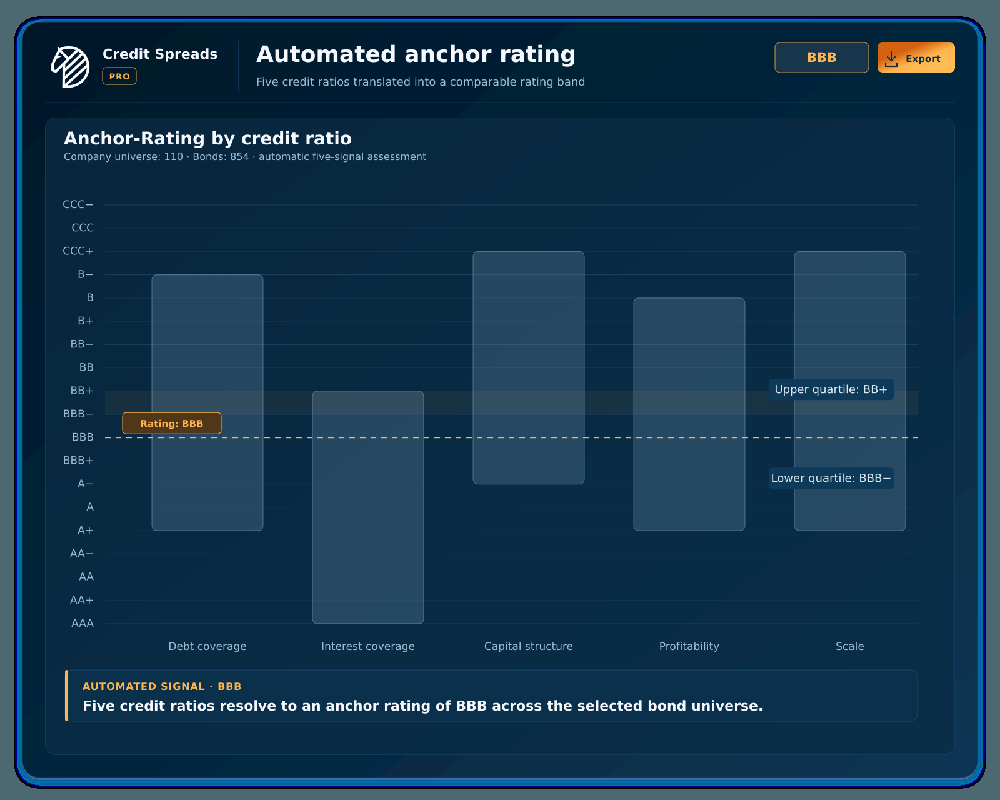
Task: Click the A y-axis label
Action: pyautogui.click(x=90, y=507)
